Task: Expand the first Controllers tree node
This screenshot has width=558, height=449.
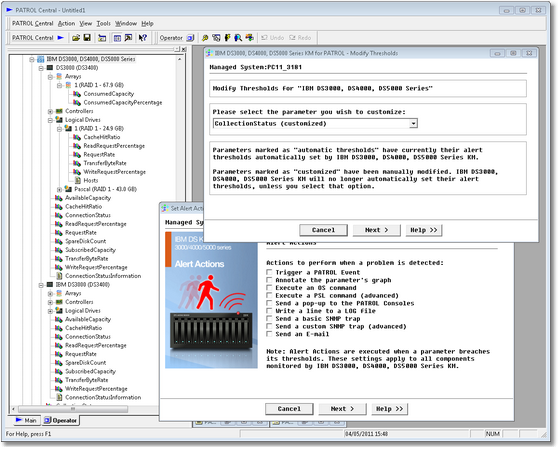Action: point(50,112)
